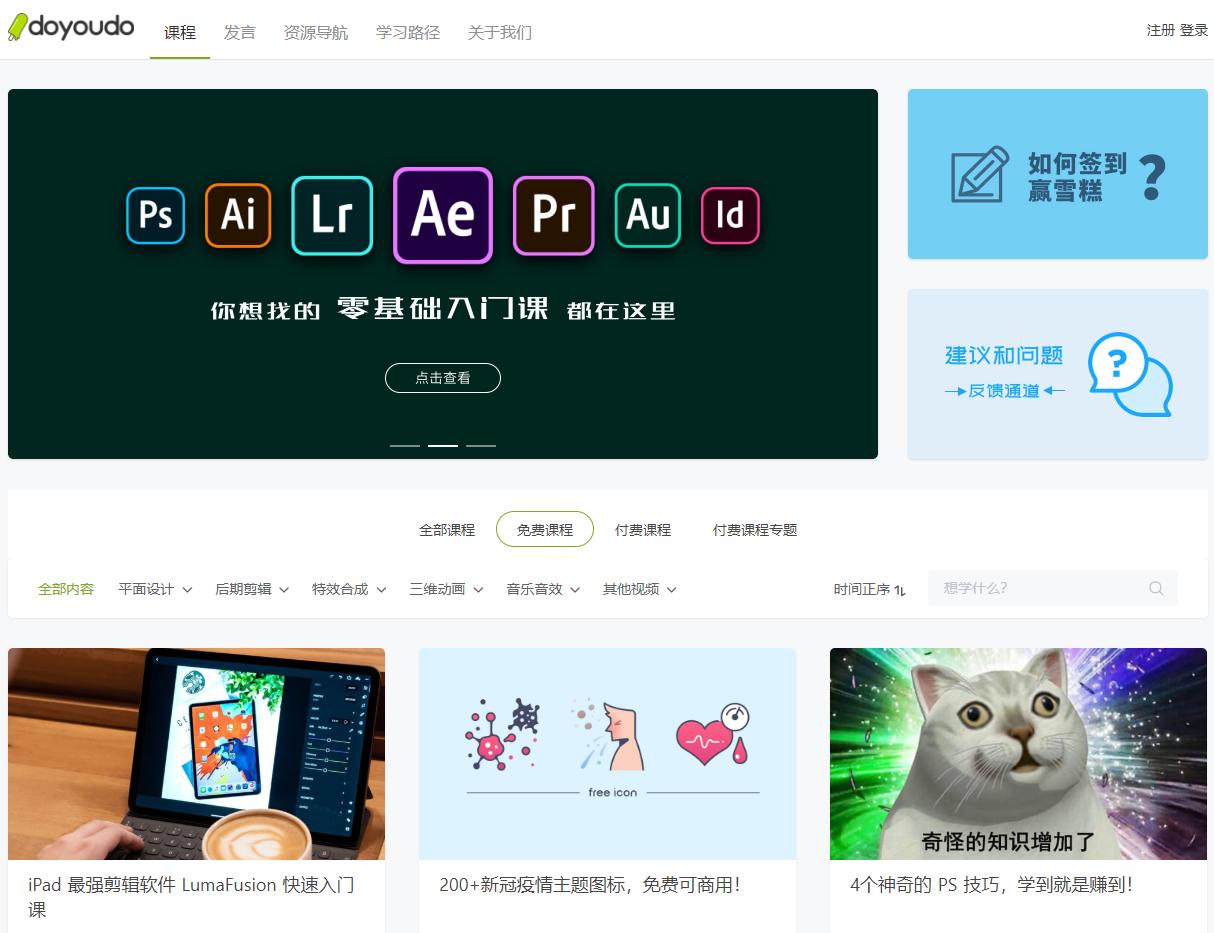Select the Lightroom (Lr) icon in the banner
The height and width of the screenshot is (933, 1214).
332,214
